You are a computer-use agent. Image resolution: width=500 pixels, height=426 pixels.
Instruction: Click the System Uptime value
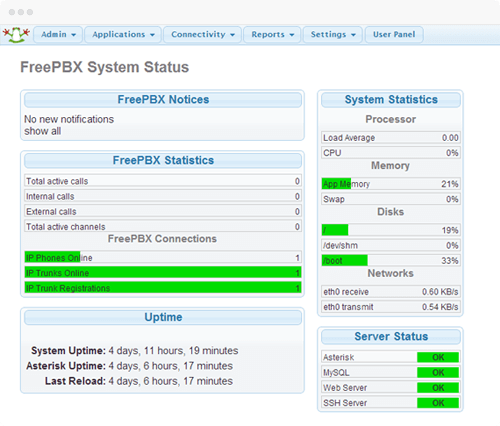click(x=173, y=351)
